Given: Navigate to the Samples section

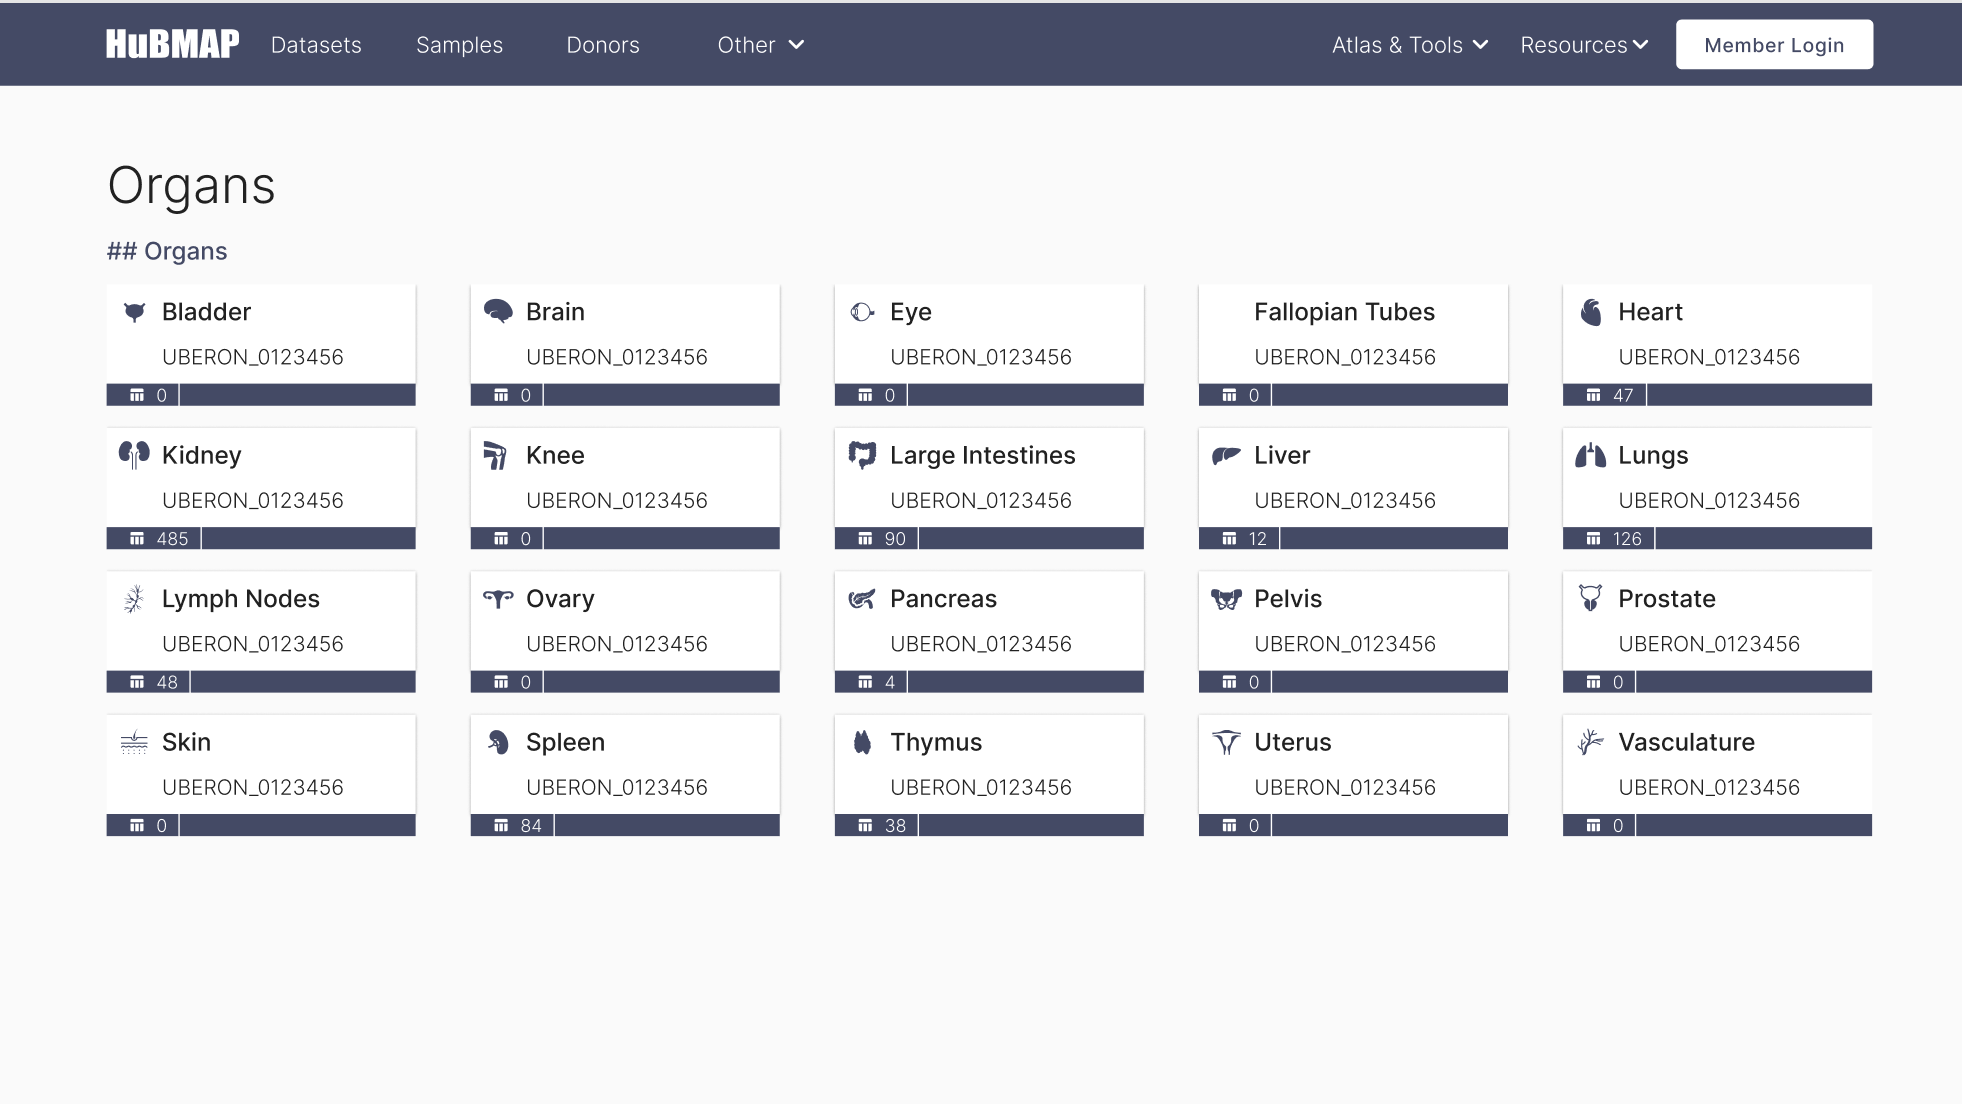Looking at the screenshot, I should click(459, 44).
